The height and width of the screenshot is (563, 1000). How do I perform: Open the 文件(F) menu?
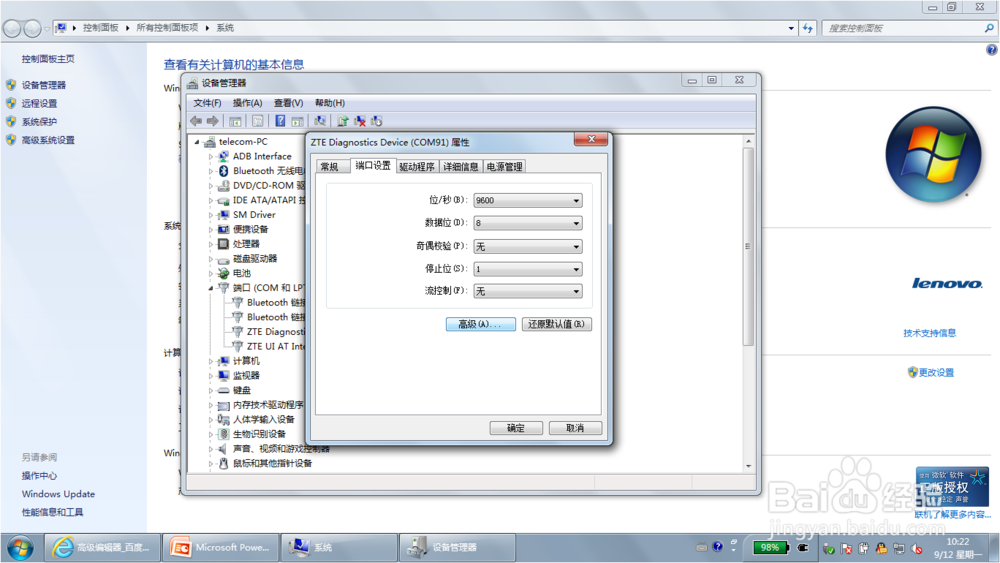tap(207, 103)
